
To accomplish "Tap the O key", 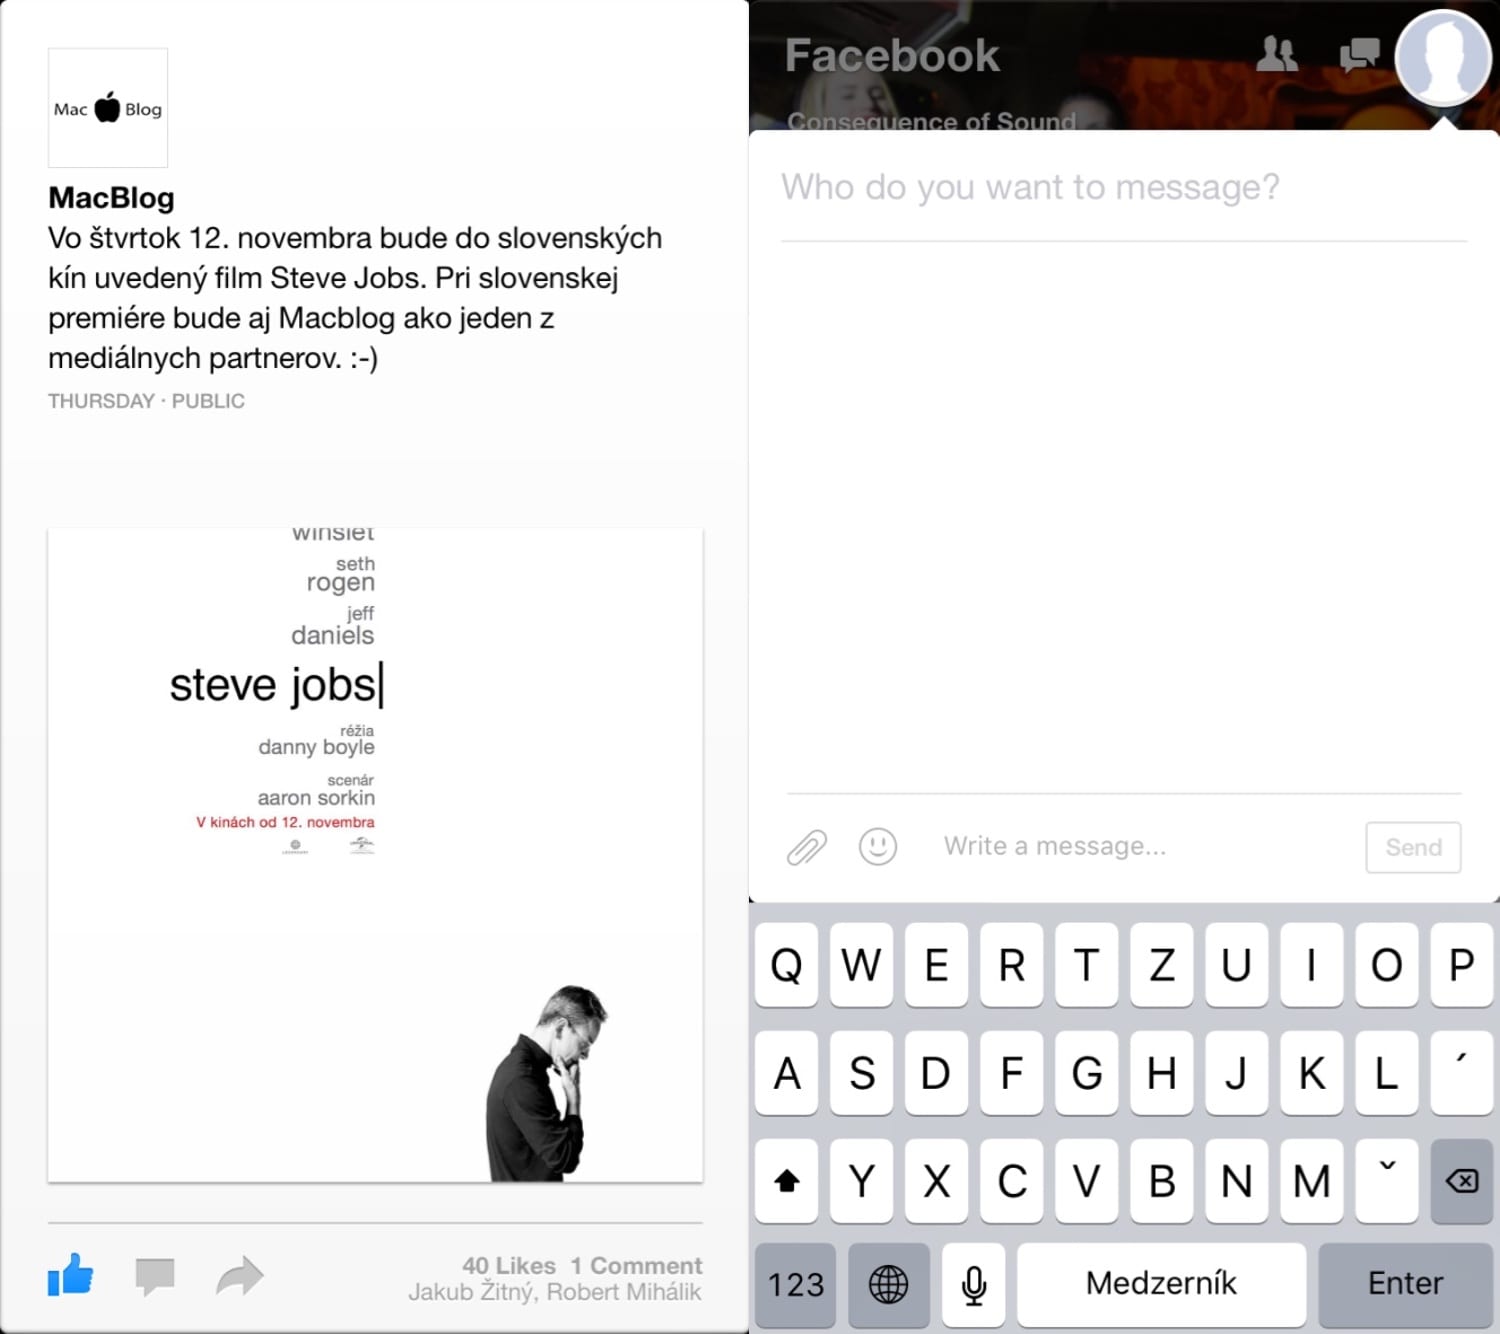I will point(1387,965).
